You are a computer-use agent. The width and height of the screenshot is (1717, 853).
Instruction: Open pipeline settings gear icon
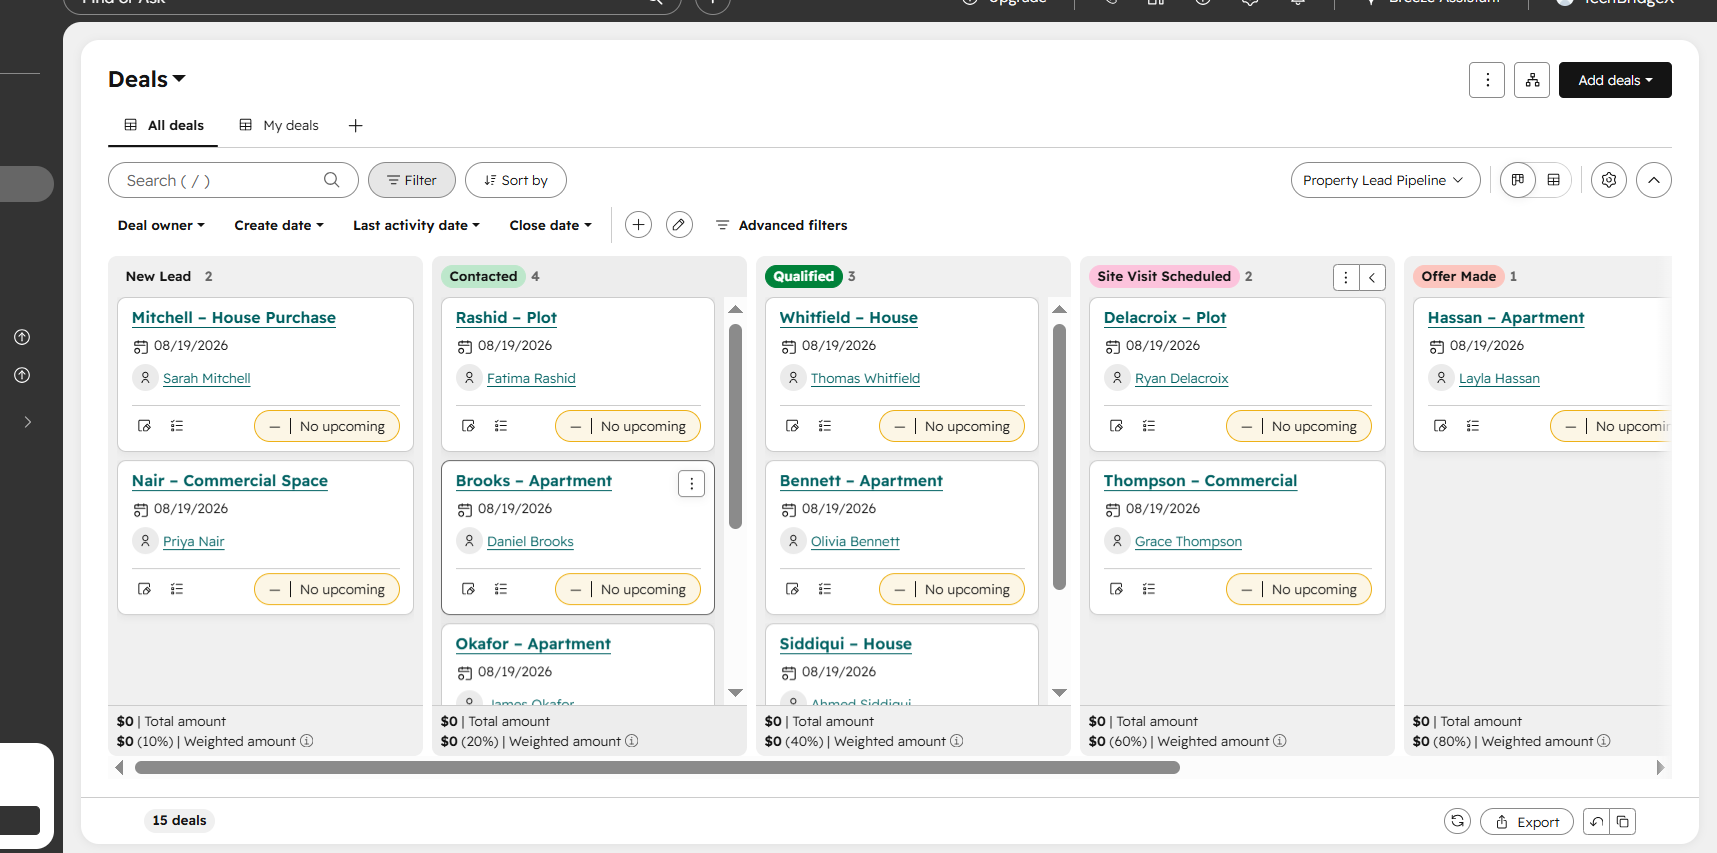click(1609, 180)
